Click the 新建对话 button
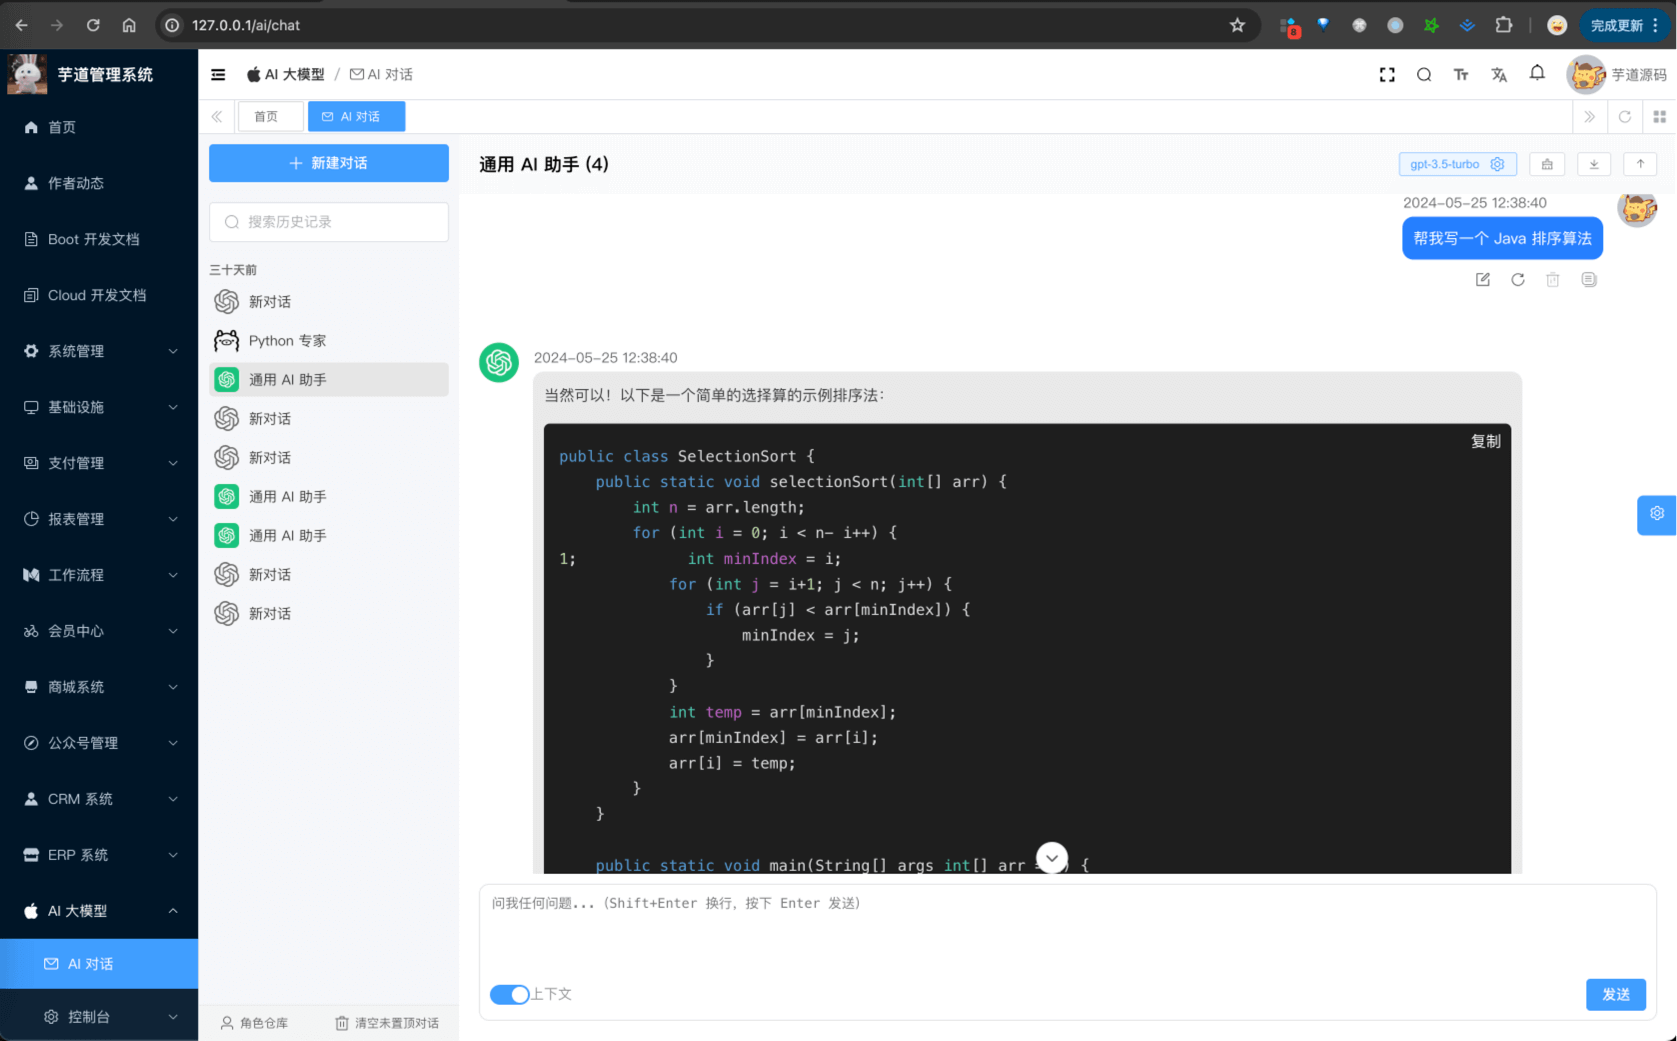Viewport: 1677px width, 1041px height. click(328, 163)
